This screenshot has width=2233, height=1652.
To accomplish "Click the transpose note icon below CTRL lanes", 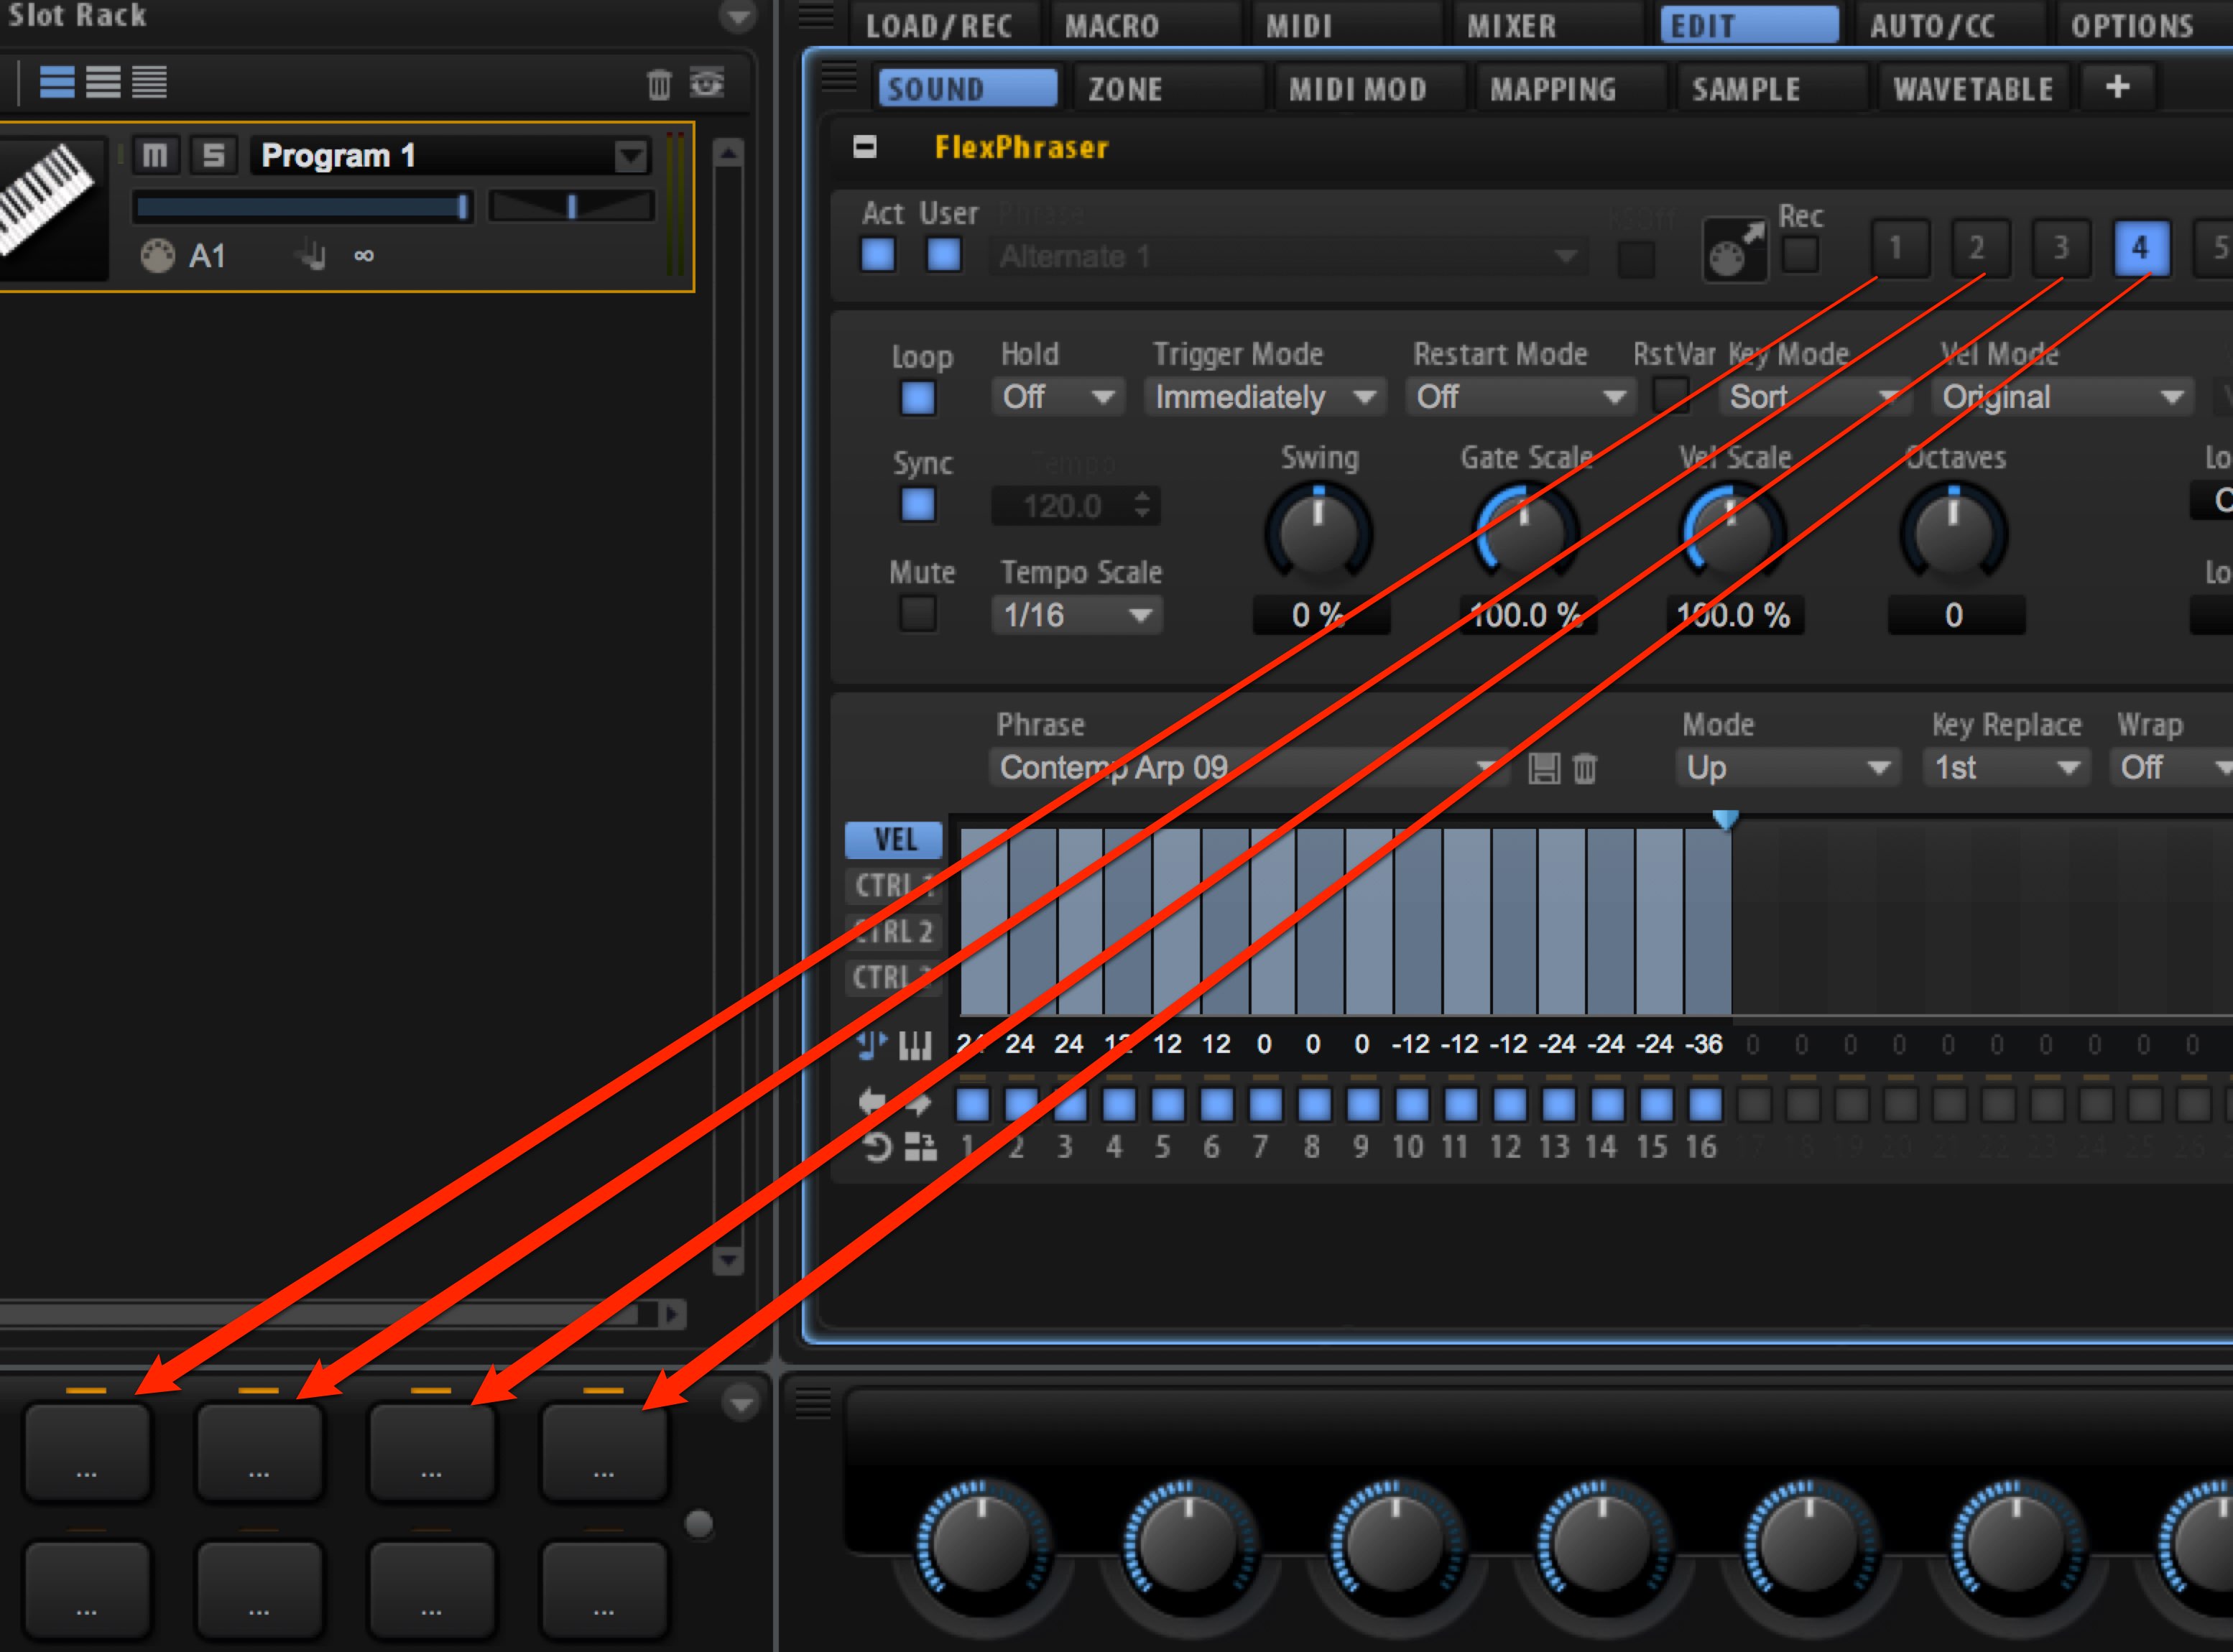I will [871, 1045].
